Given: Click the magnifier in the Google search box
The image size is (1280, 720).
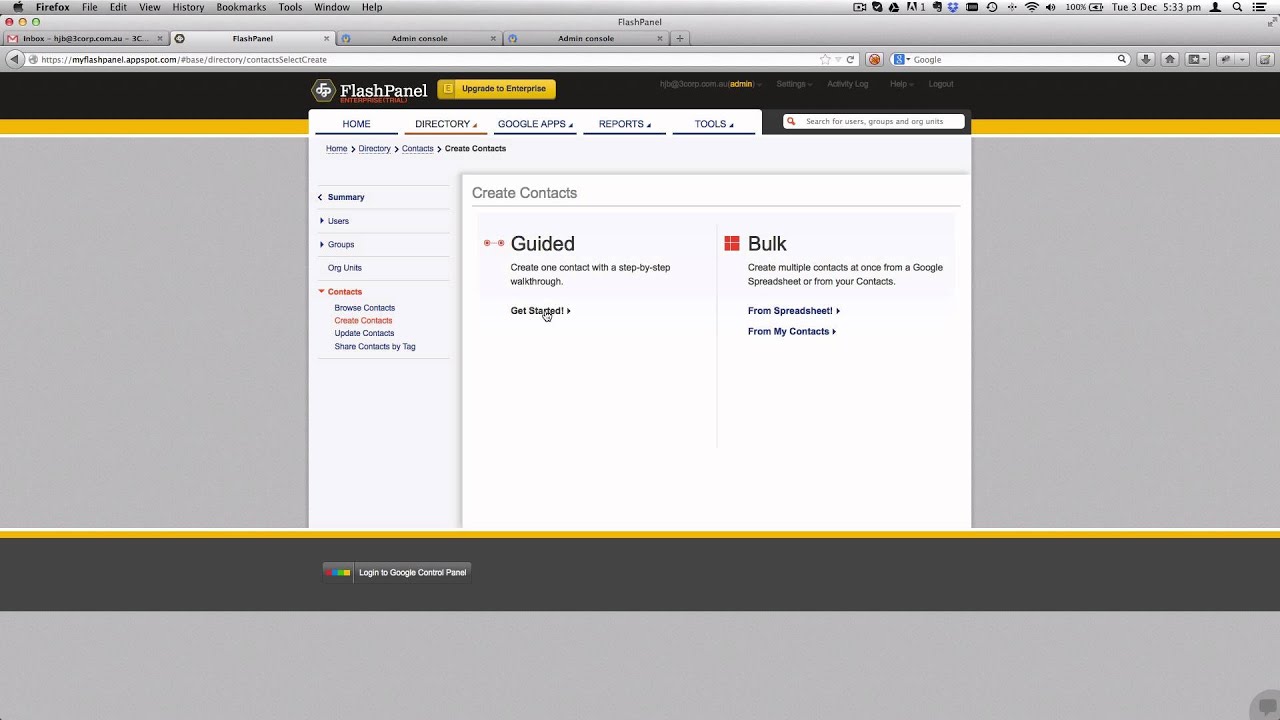Looking at the screenshot, I should point(1122,59).
